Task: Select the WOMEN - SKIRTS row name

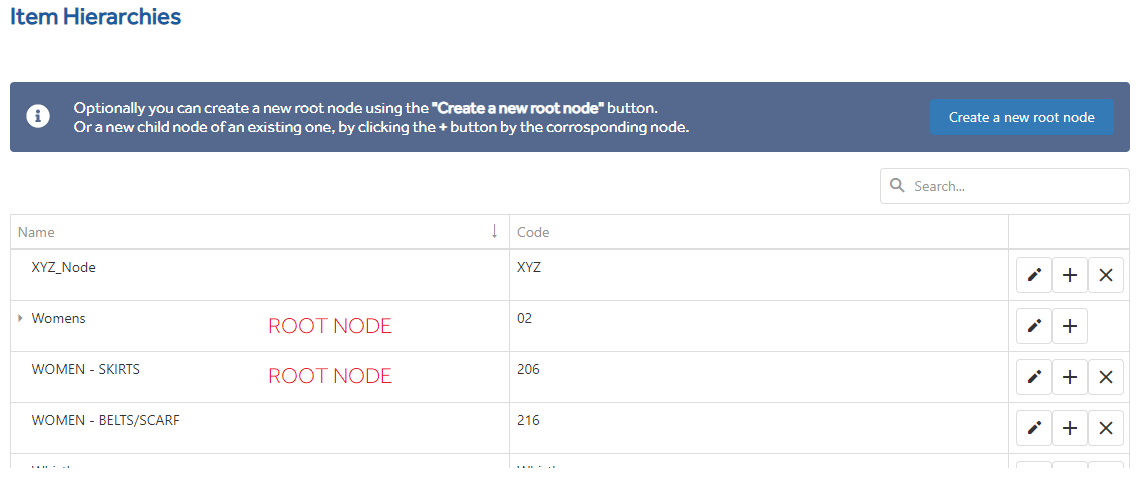Action: tap(85, 369)
